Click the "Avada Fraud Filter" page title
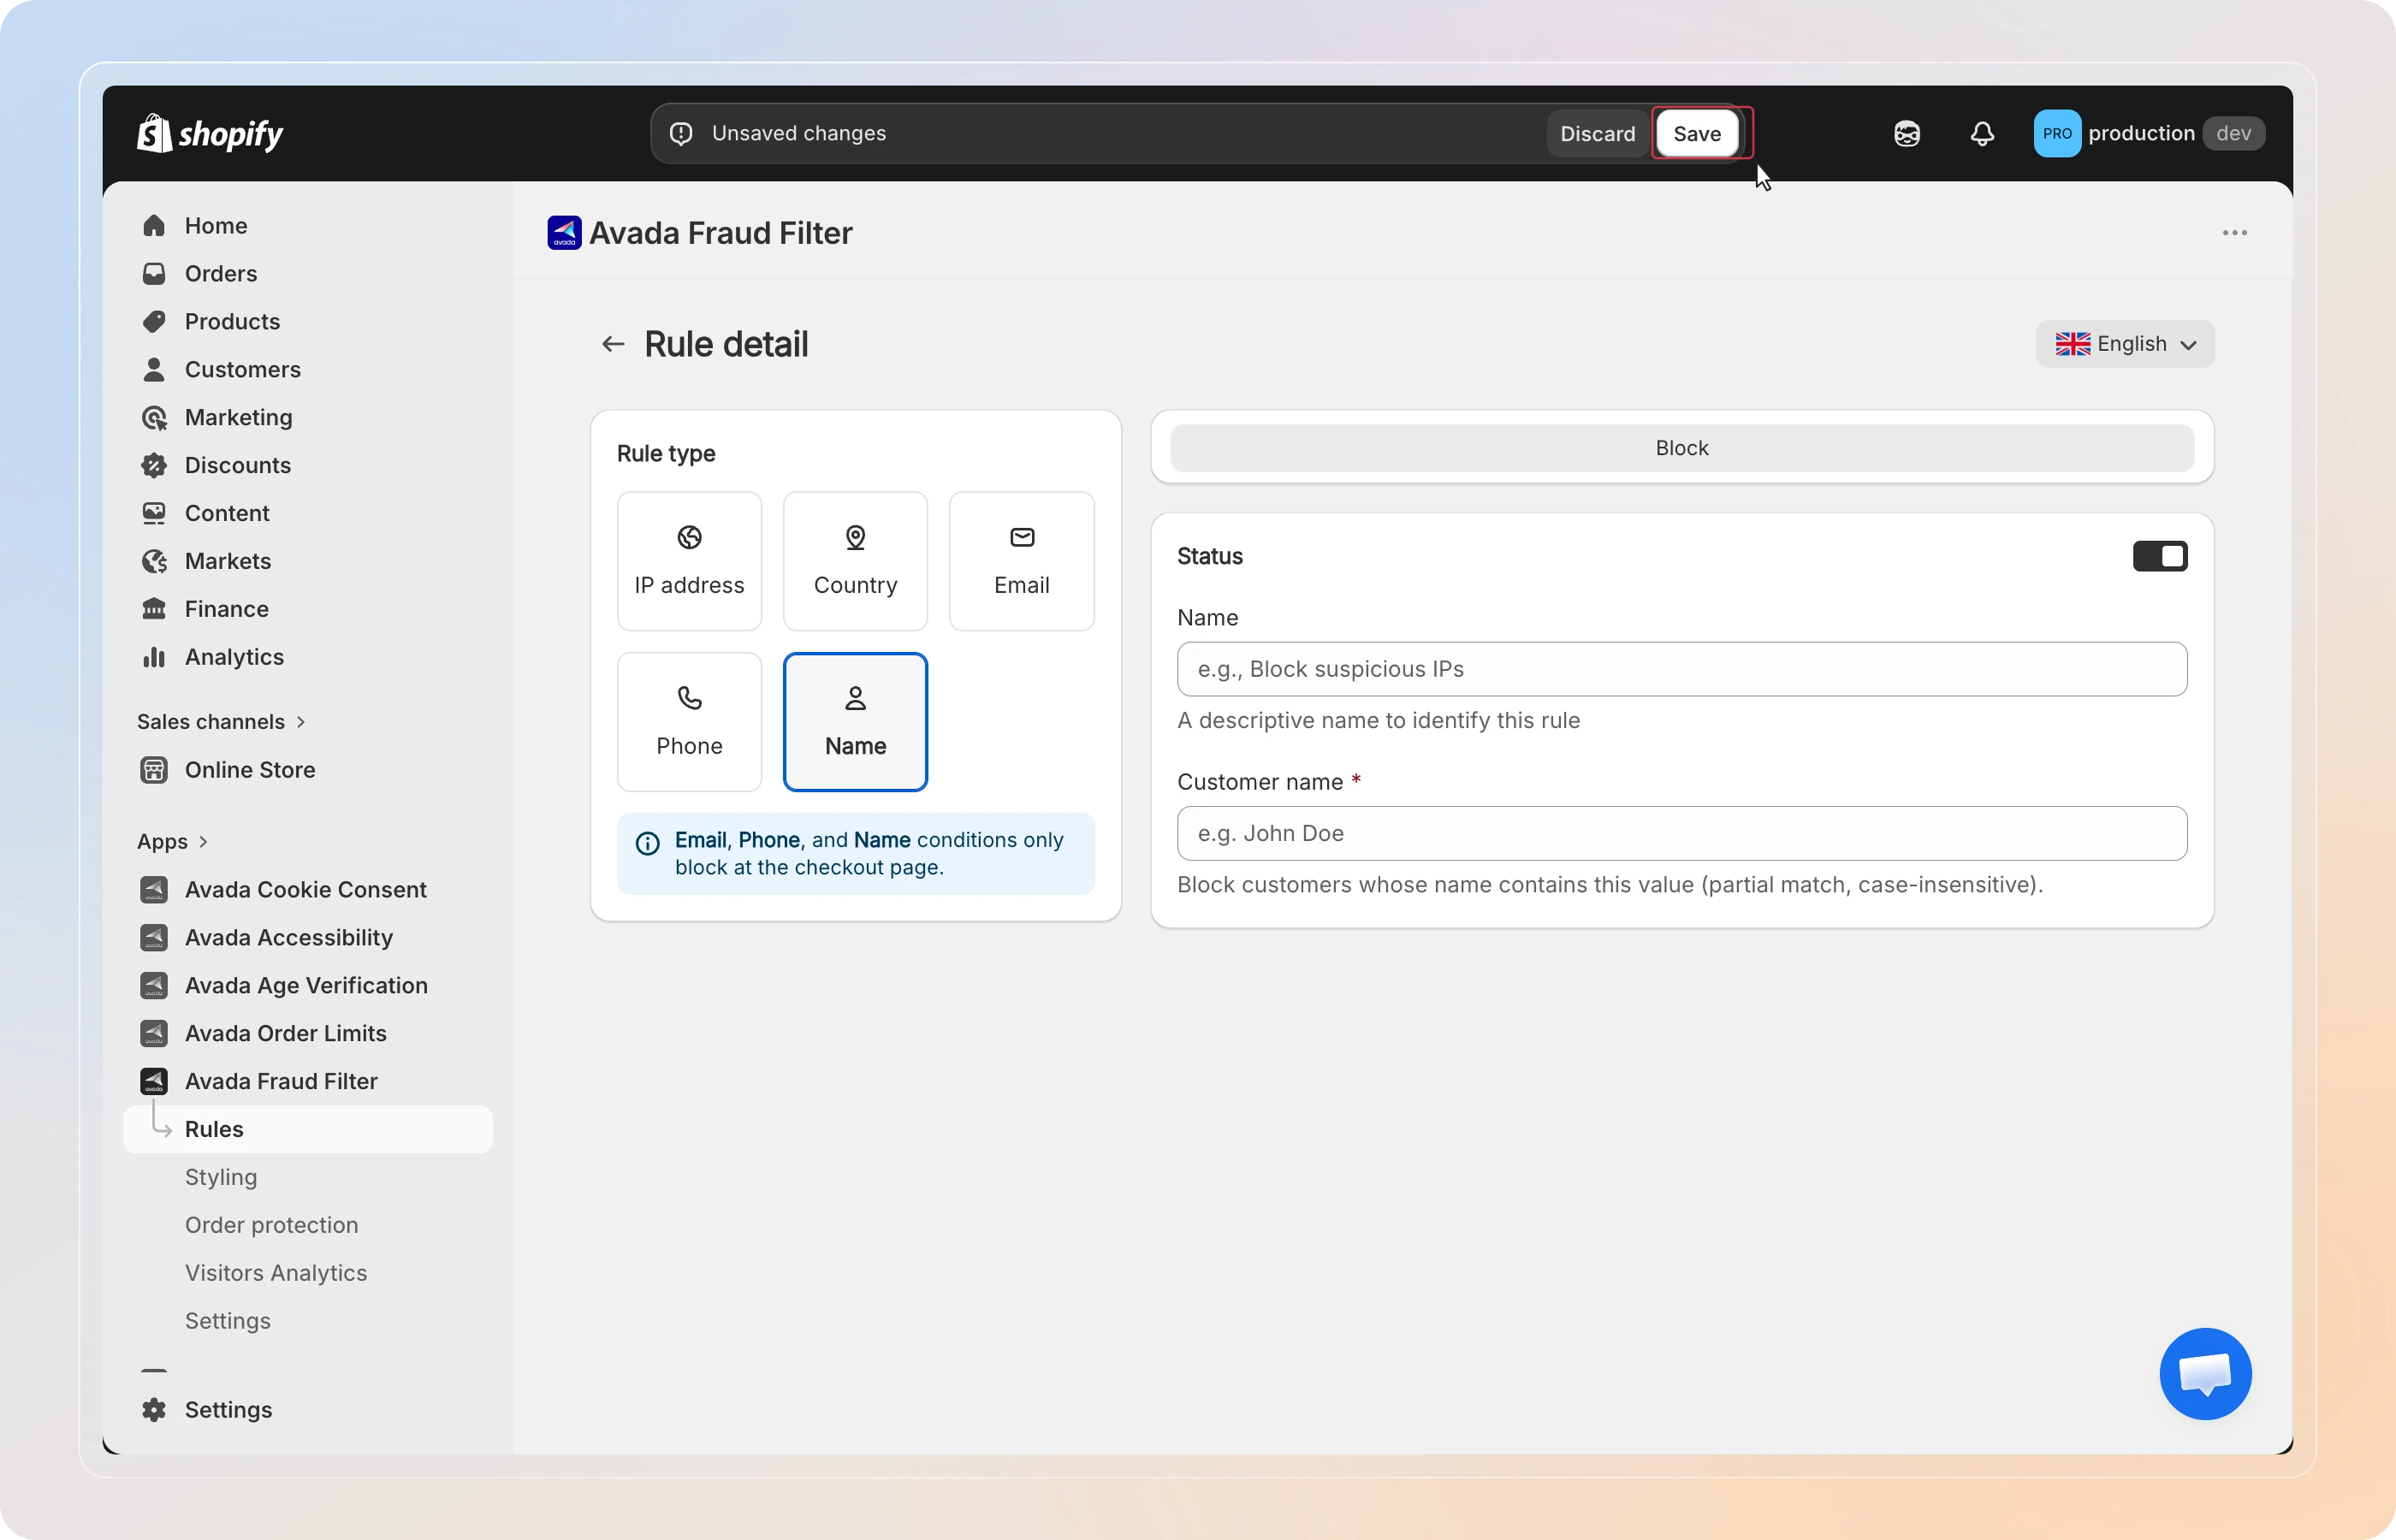The height and width of the screenshot is (1540, 2396). coord(721,233)
